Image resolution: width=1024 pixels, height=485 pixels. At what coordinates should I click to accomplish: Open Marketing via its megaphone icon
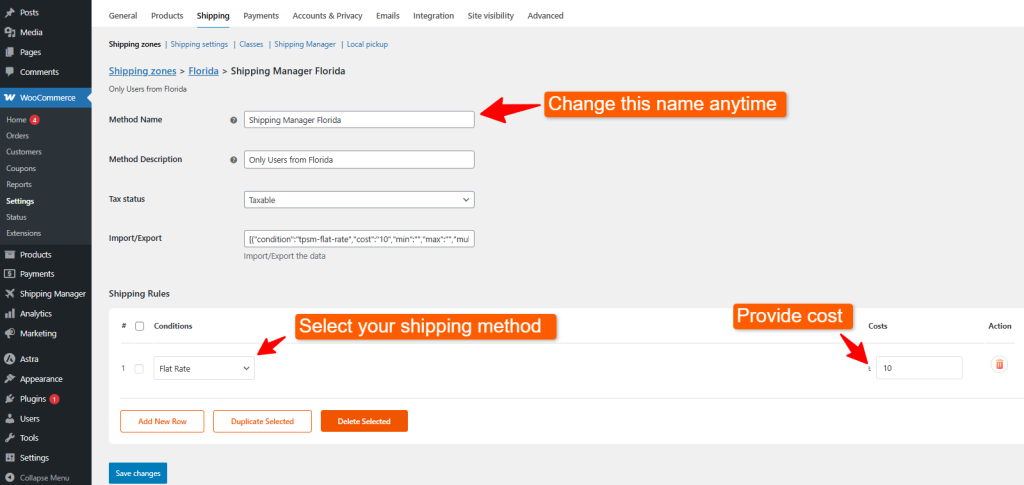point(10,334)
